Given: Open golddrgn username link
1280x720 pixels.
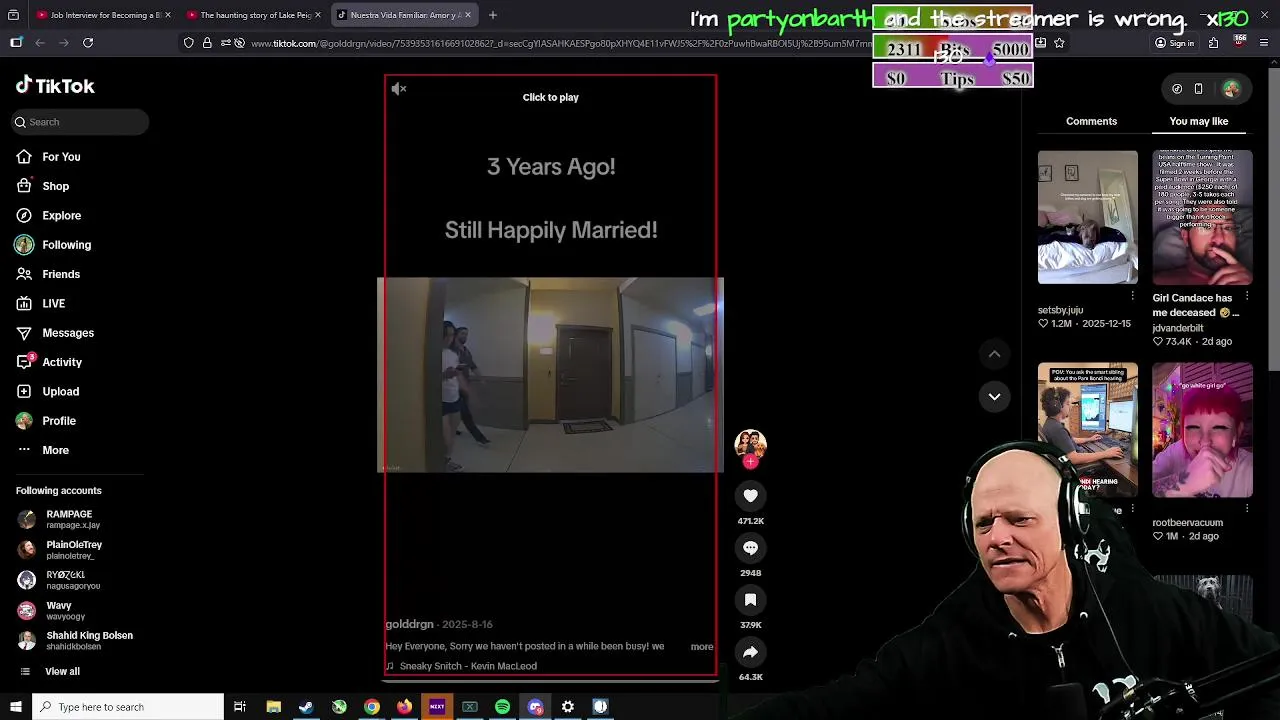Looking at the screenshot, I should tap(409, 624).
